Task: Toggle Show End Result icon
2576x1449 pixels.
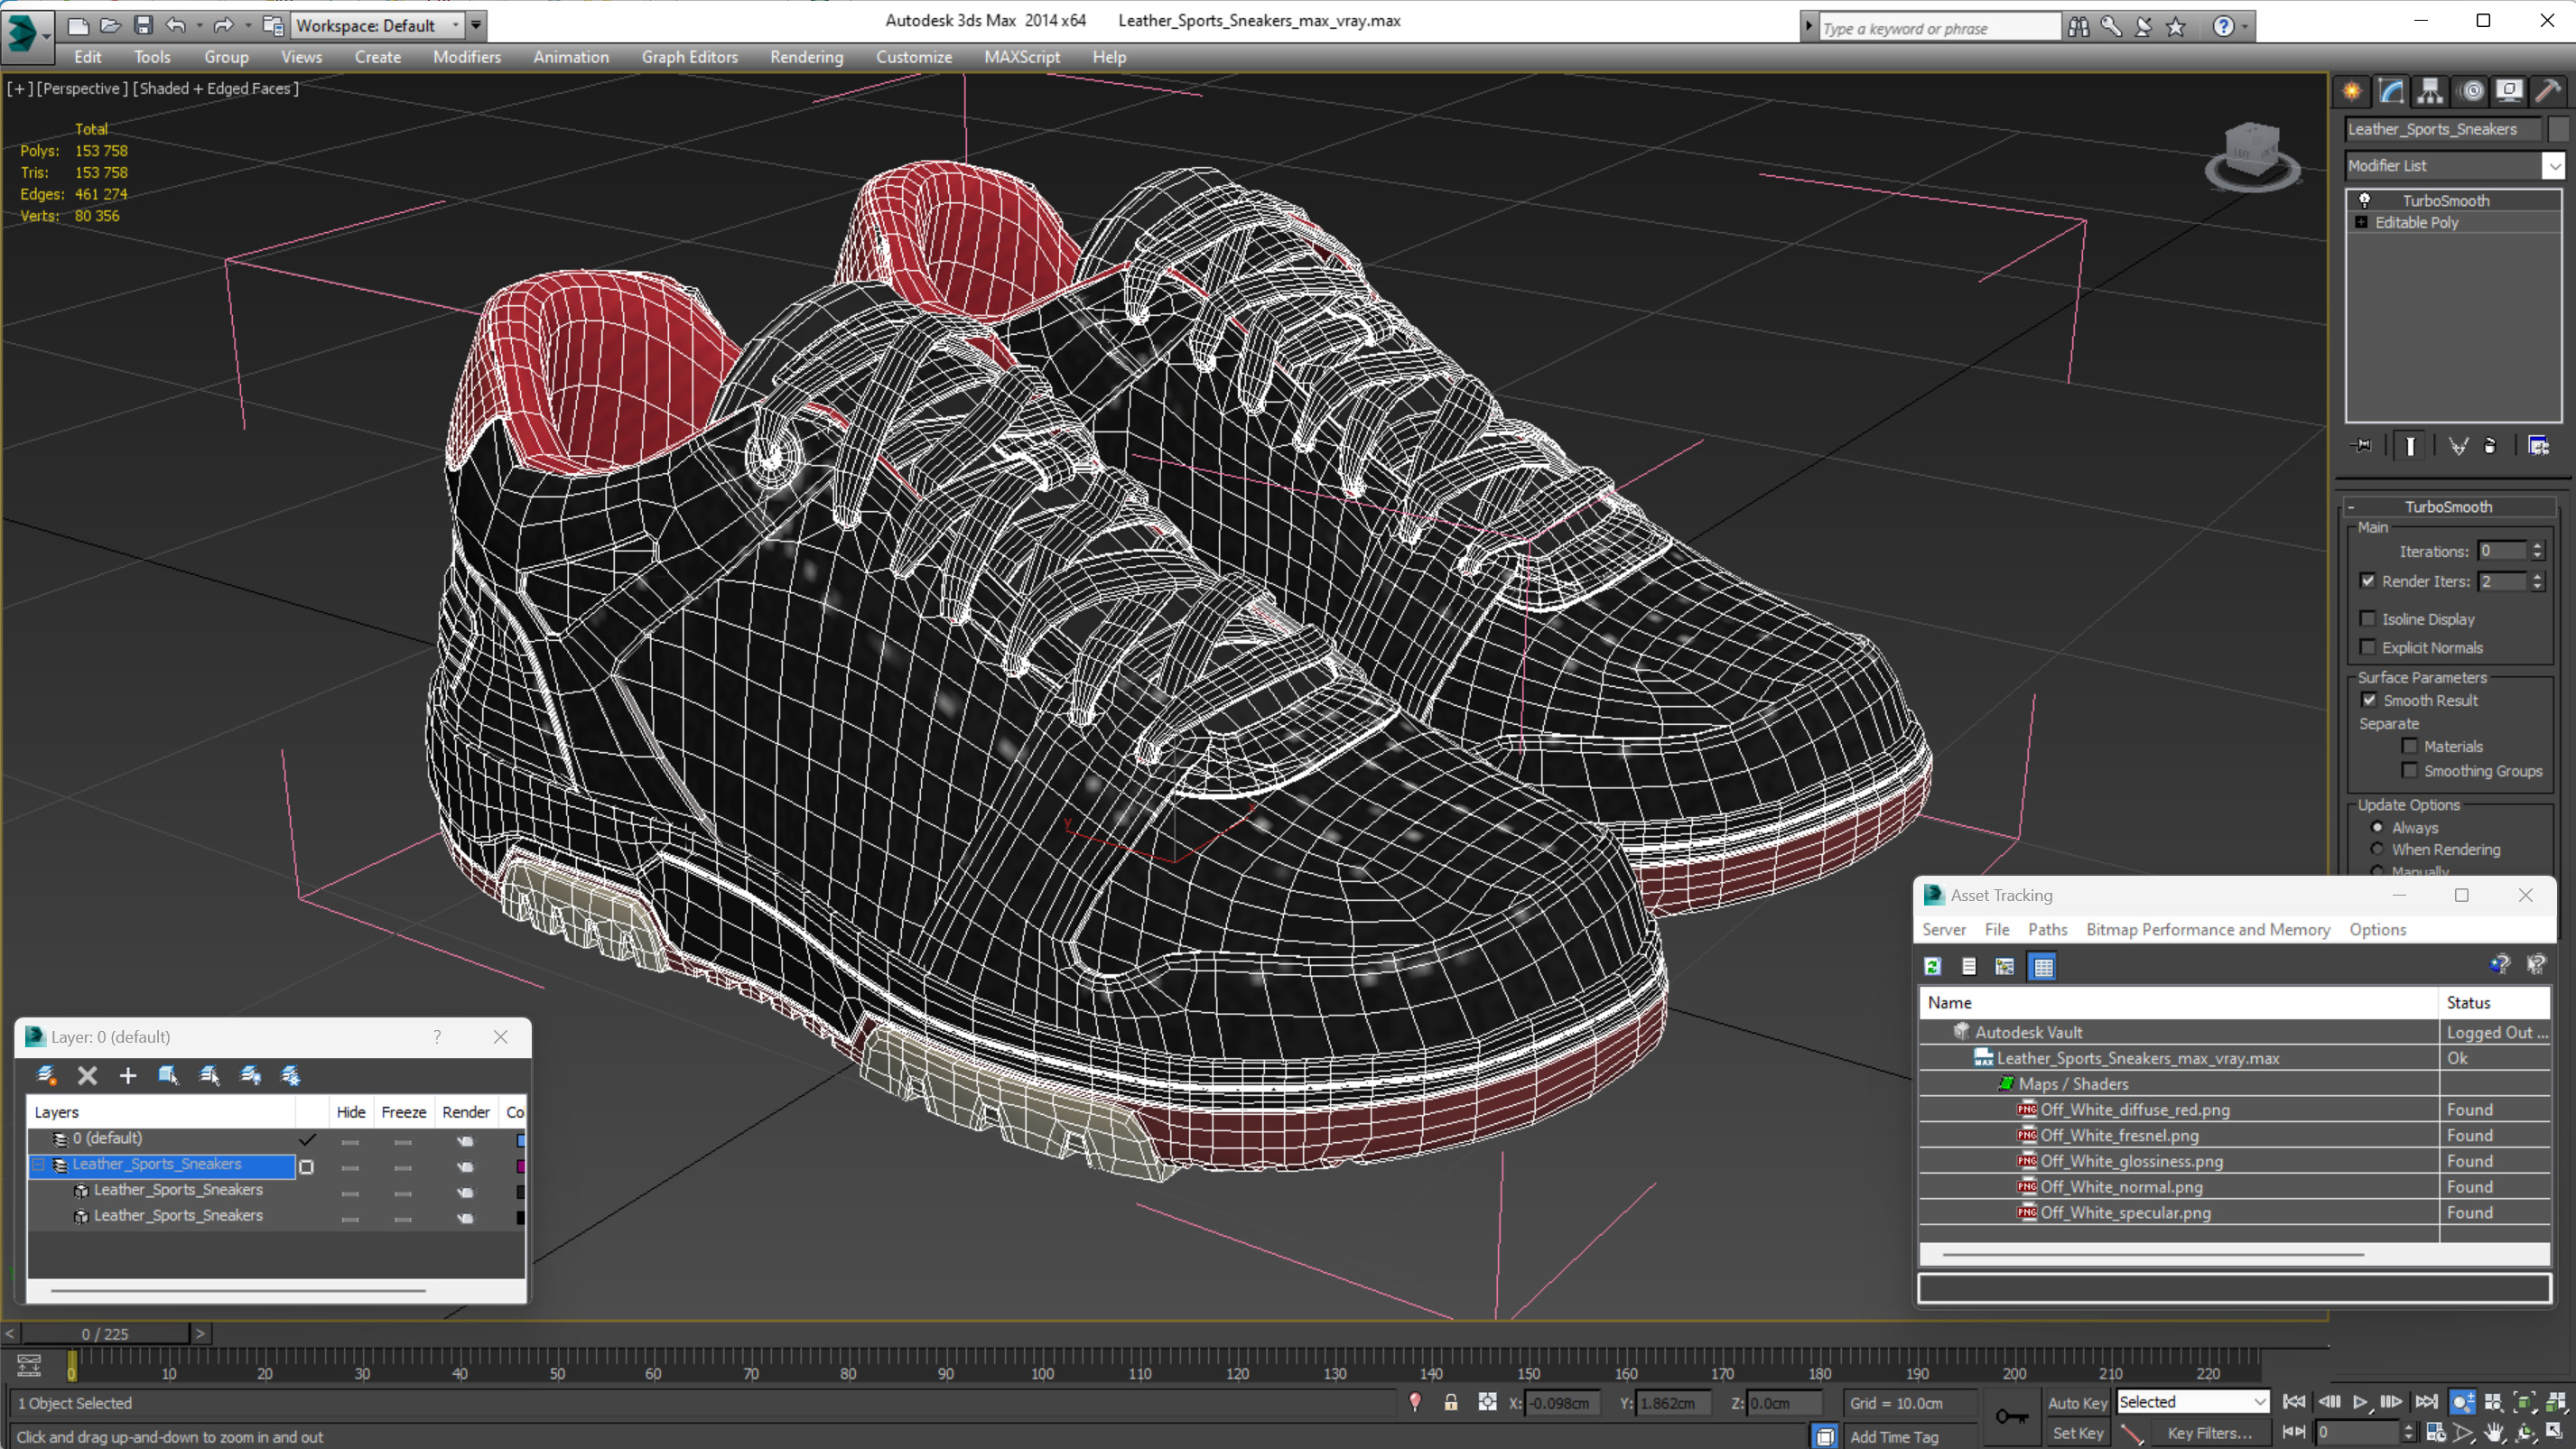Action: point(2410,446)
